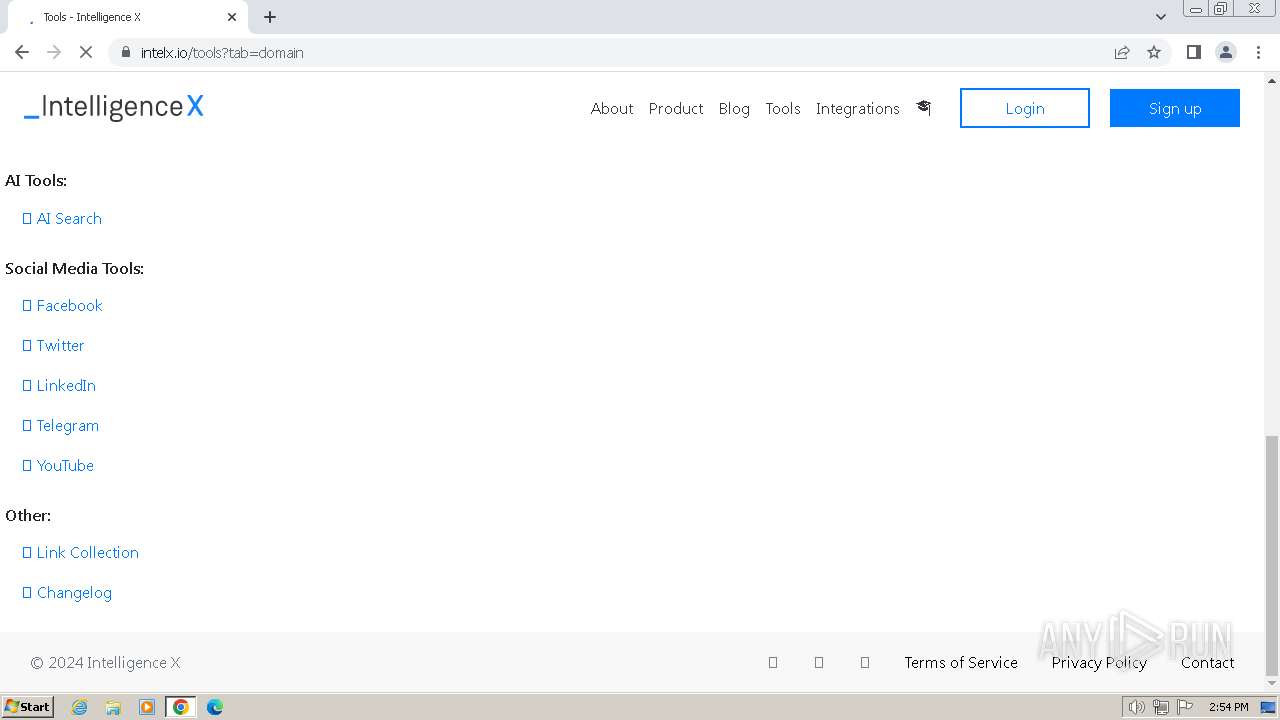Viewport: 1280px width, 720px height.
Task: Open the Telegram tool link
Action: pyautogui.click(x=60, y=425)
